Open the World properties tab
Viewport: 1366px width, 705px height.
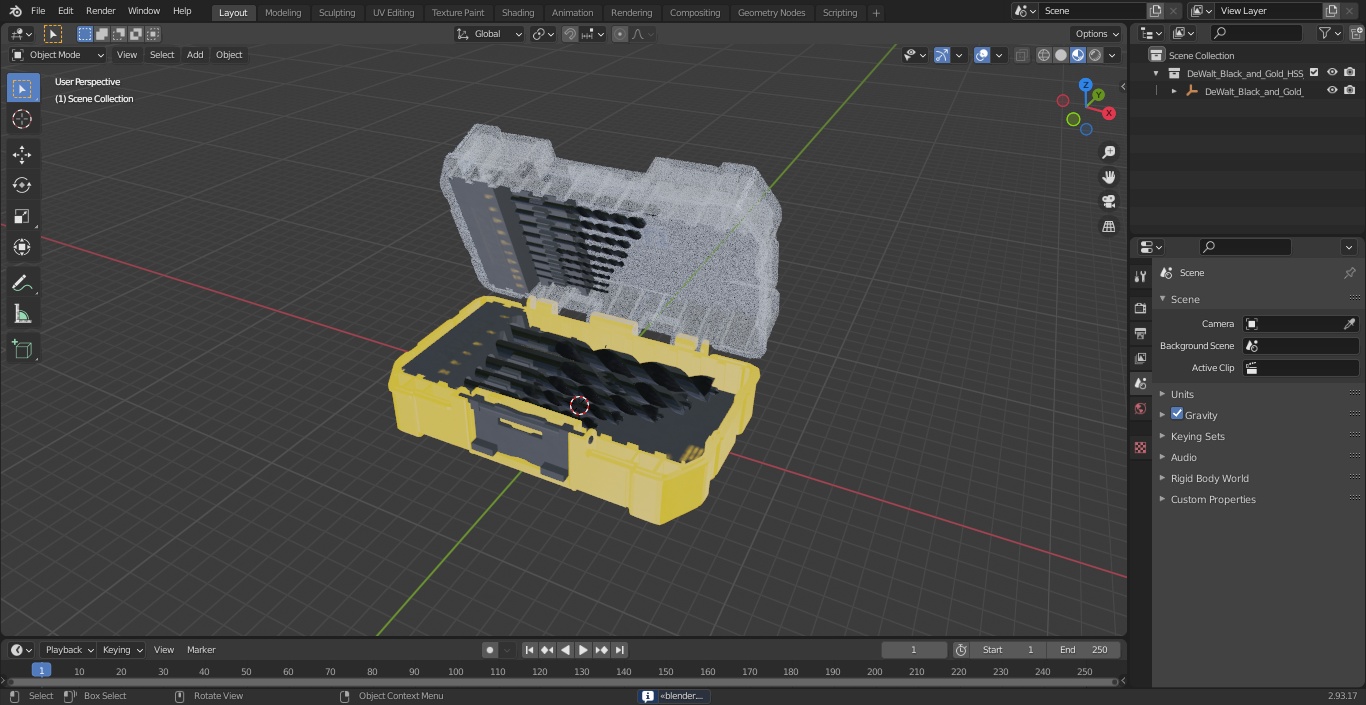(x=1140, y=408)
